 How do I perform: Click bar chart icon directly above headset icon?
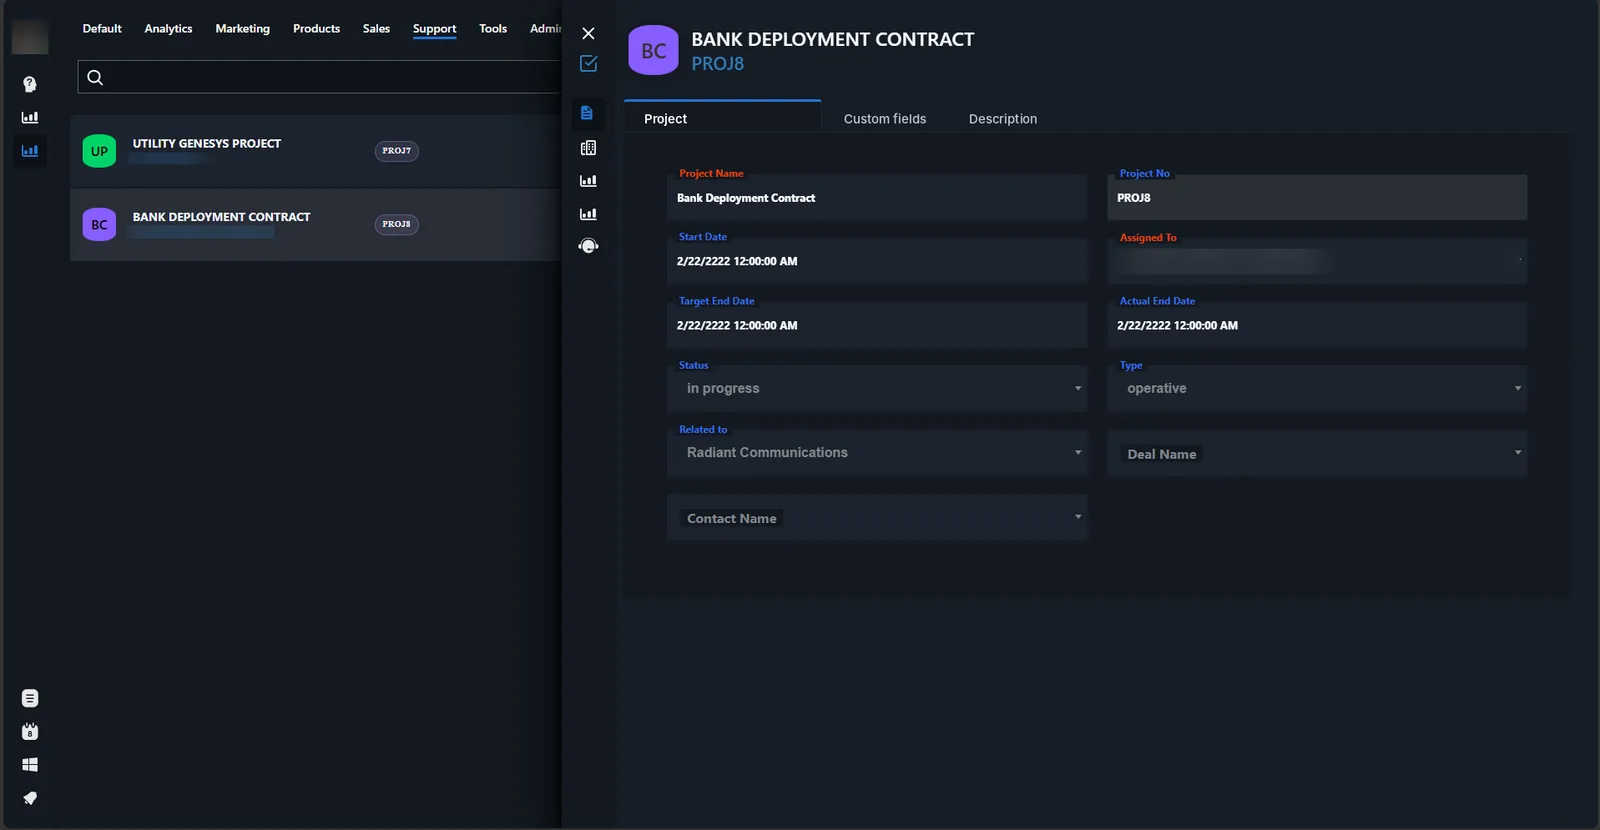click(x=588, y=214)
